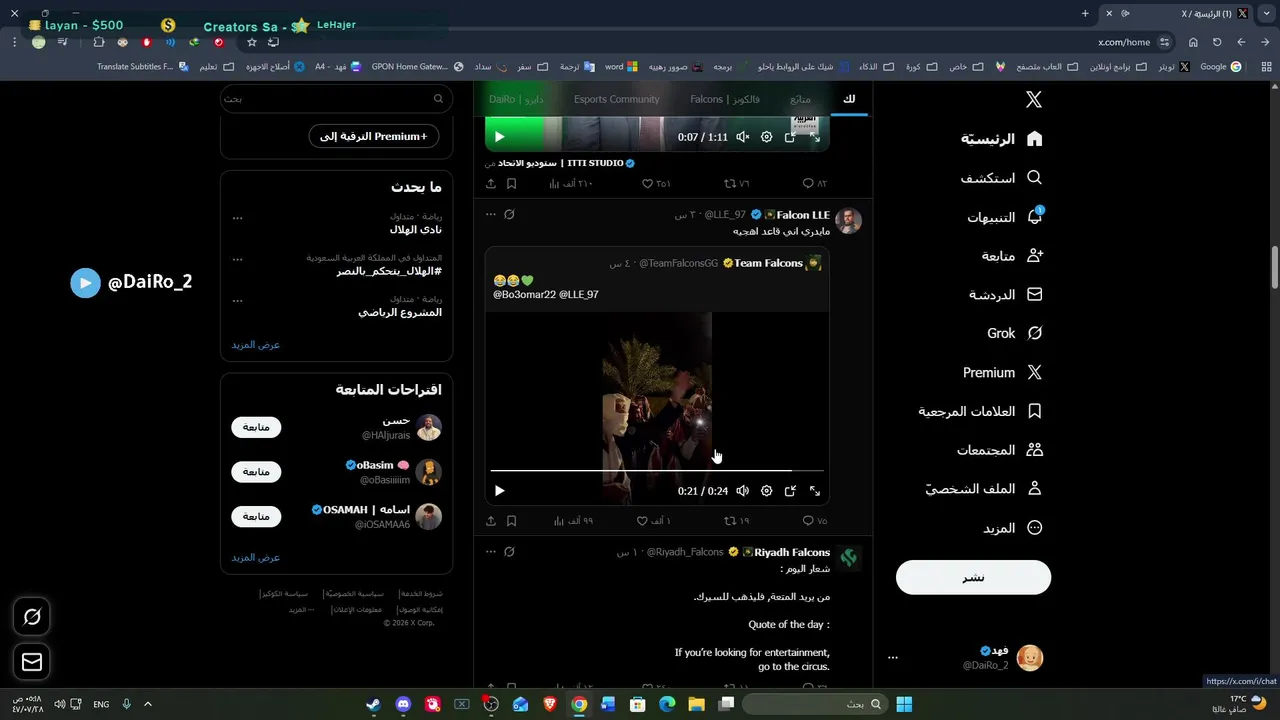
Task: Enter fullscreen on the 0:24 video
Action: [x=814, y=491]
